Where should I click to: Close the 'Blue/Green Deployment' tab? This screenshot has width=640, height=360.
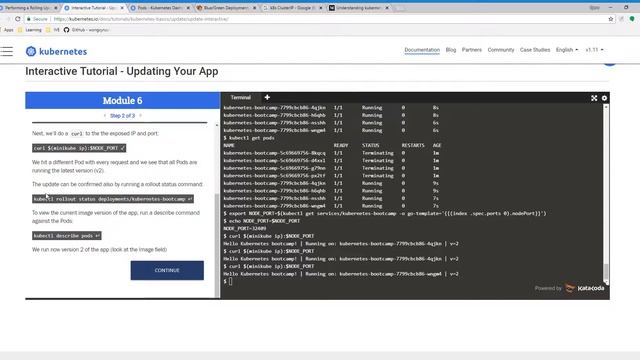pos(254,8)
